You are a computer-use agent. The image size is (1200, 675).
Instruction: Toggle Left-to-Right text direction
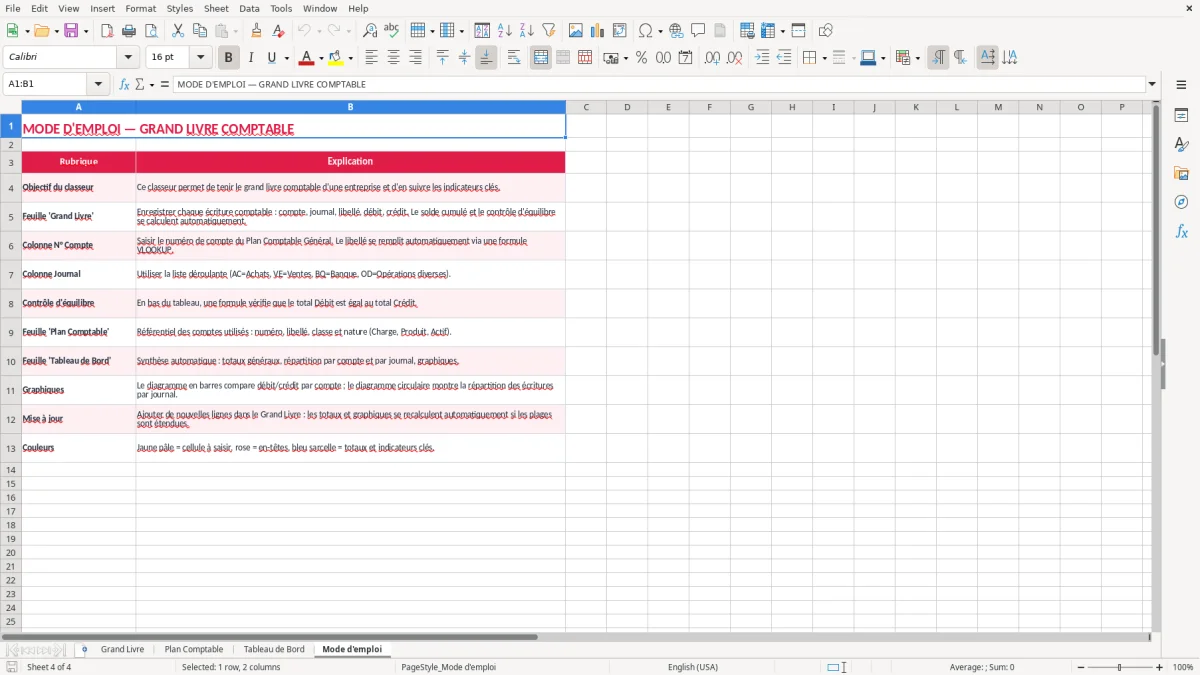point(938,58)
